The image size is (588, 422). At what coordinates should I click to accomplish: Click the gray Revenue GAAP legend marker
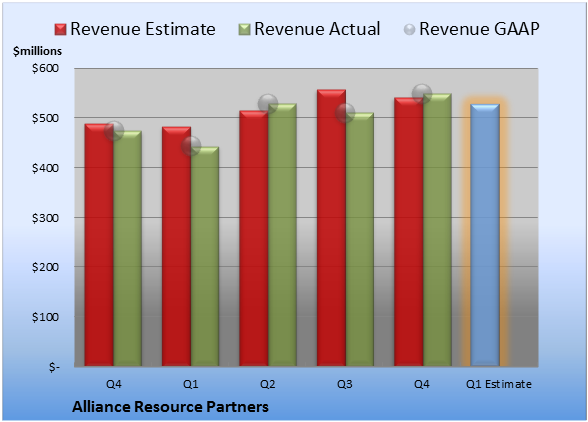(410, 30)
